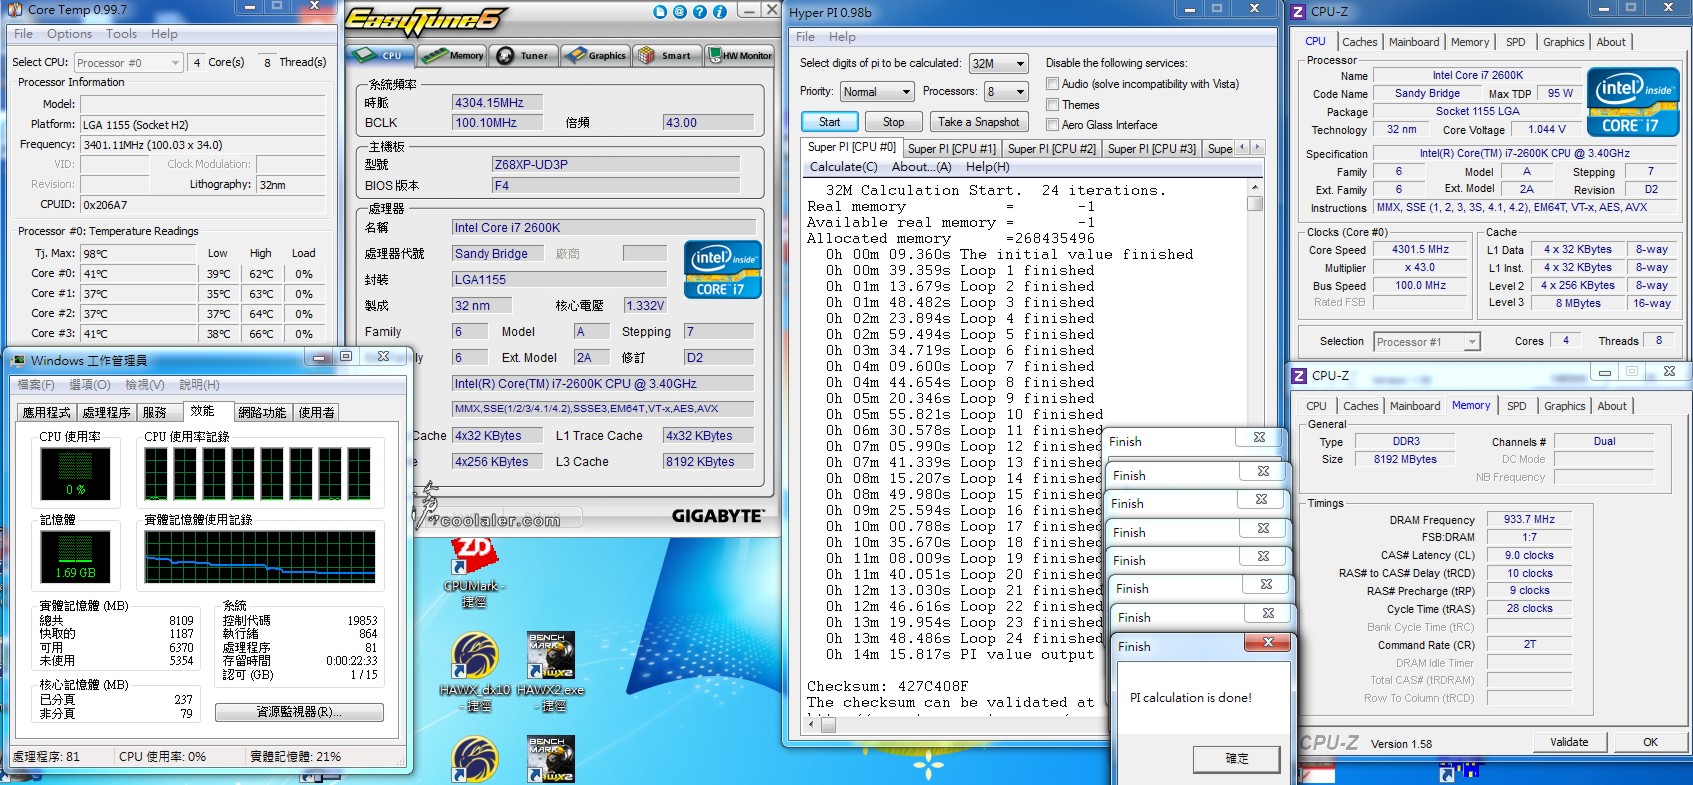Select Super PI [CPU #1] tab
The height and width of the screenshot is (785, 1693).
(951, 148)
